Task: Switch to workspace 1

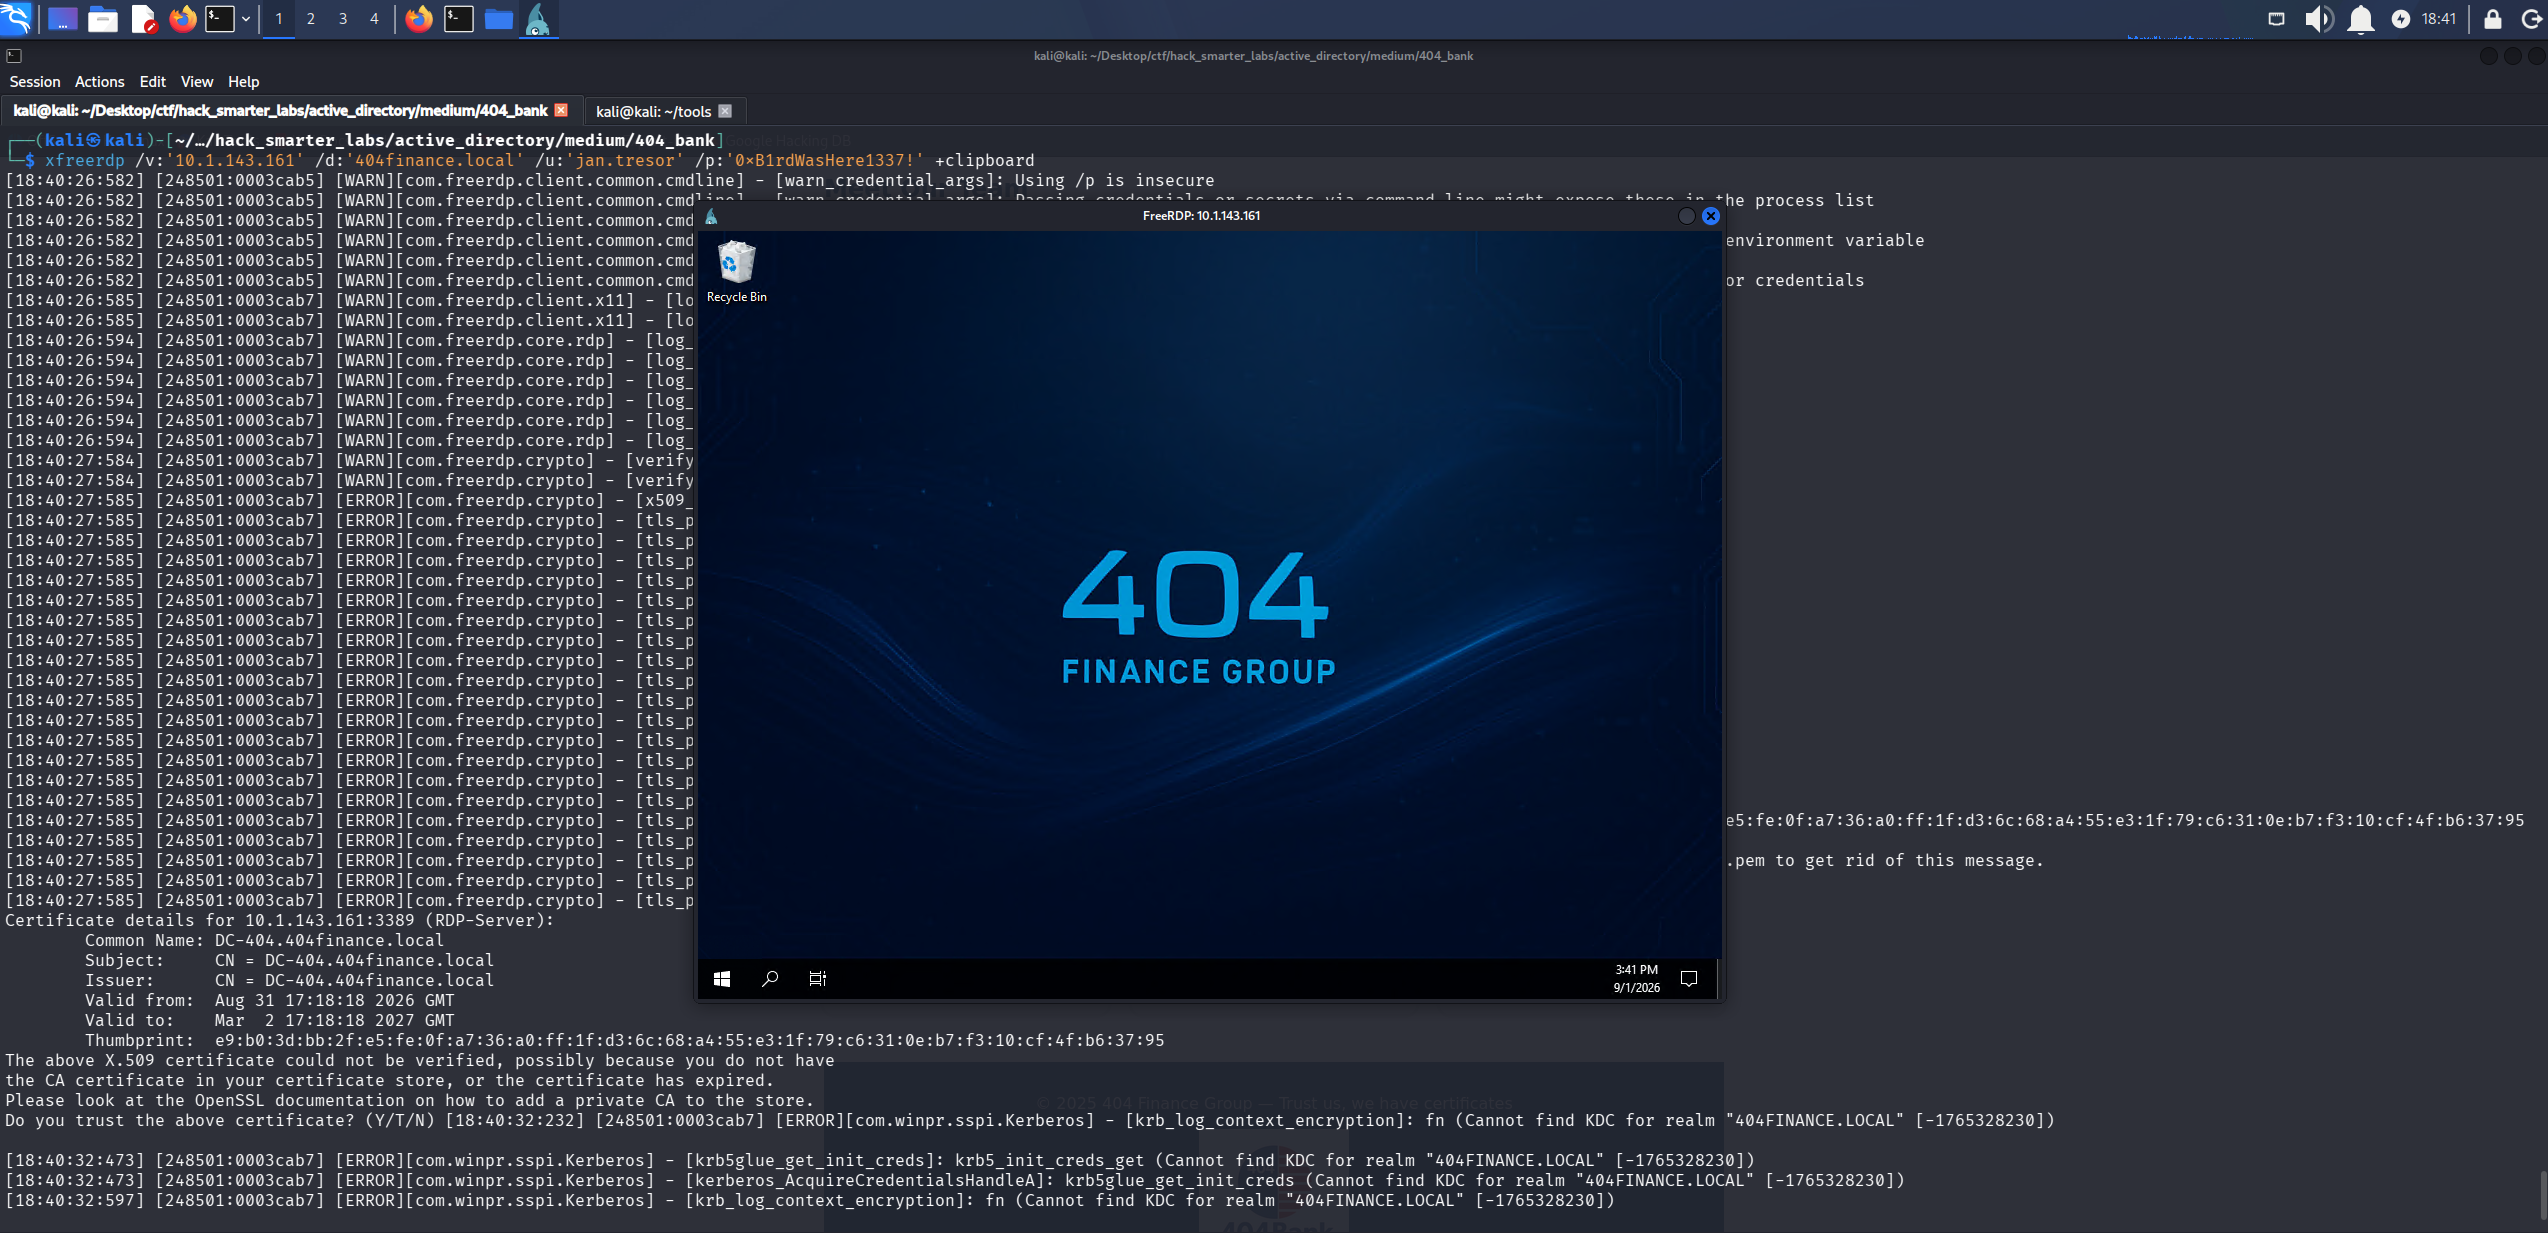Action: click(279, 19)
